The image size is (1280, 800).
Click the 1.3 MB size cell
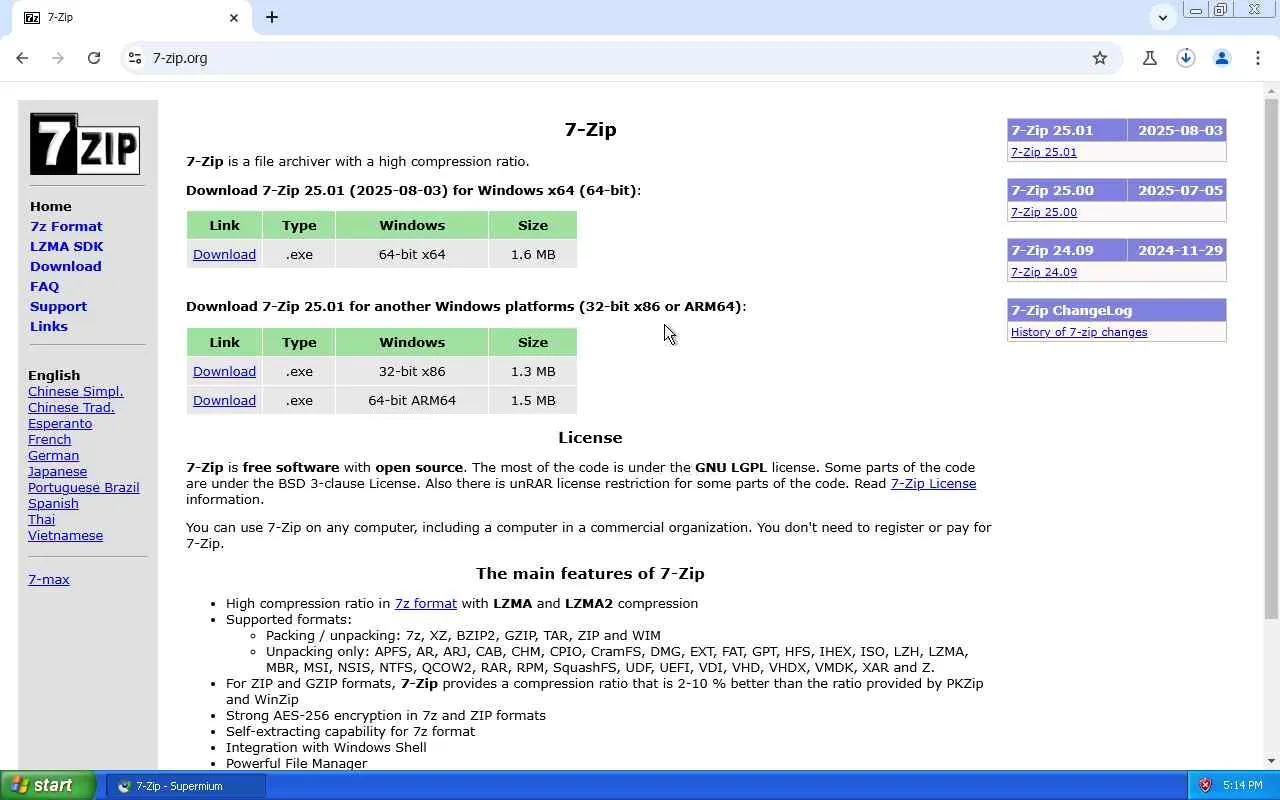533,371
